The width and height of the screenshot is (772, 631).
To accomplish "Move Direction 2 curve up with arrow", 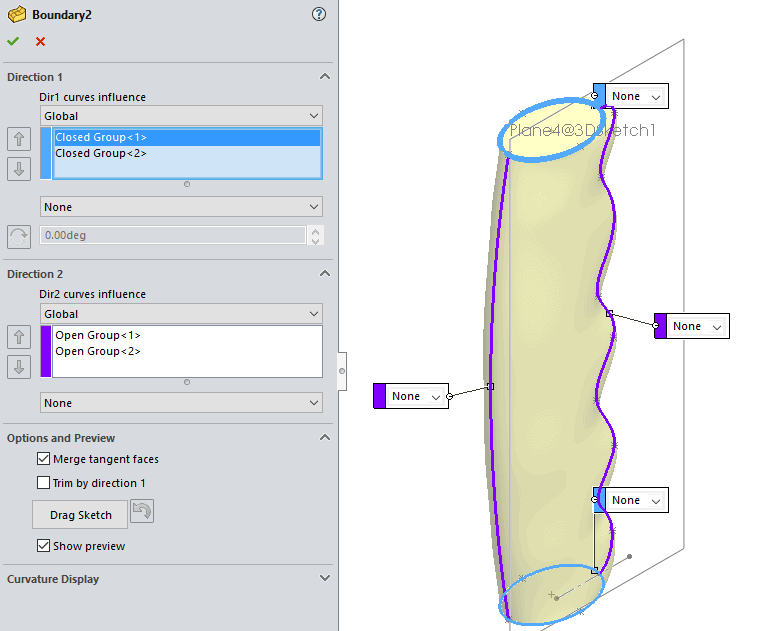I will coord(18,336).
